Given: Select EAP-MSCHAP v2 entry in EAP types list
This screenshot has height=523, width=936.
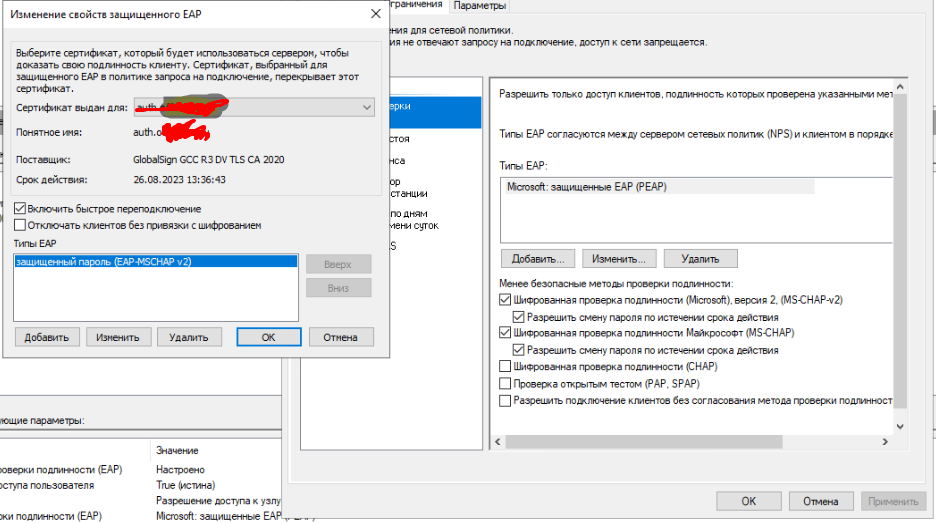Looking at the screenshot, I should (155, 262).
